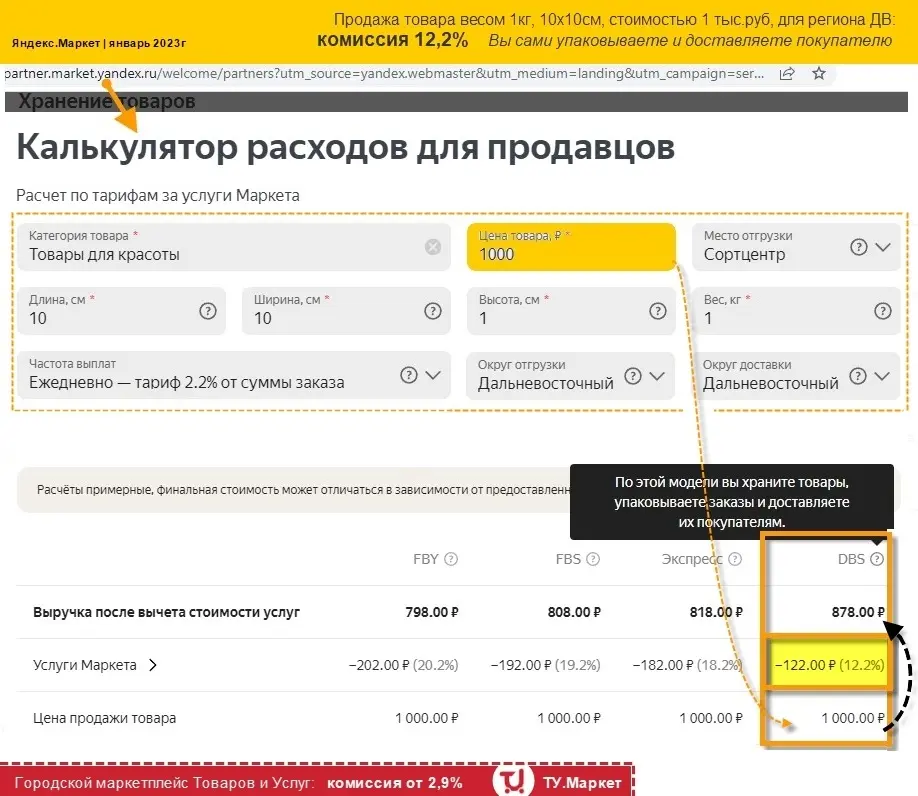Clear the Категория товара field with the X icon
918x796 pixels.
pos(433,247)
